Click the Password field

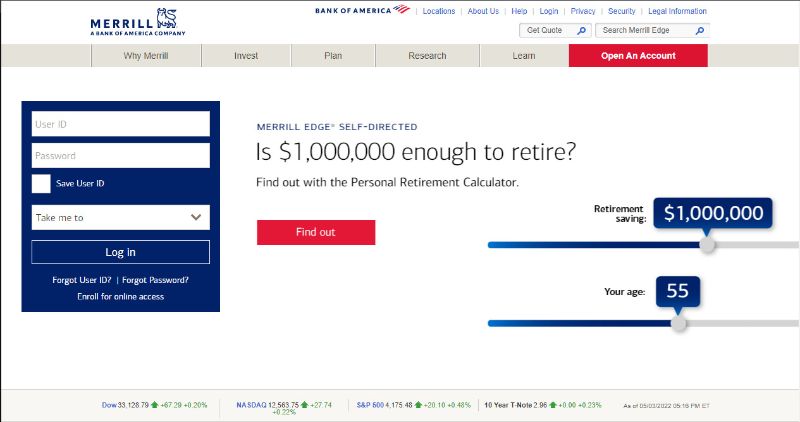click(x=120, y=156)
